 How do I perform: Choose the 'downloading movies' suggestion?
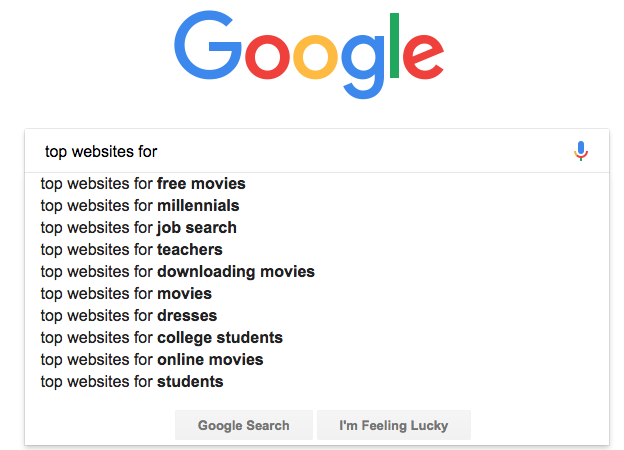click(x=178, y=272)
